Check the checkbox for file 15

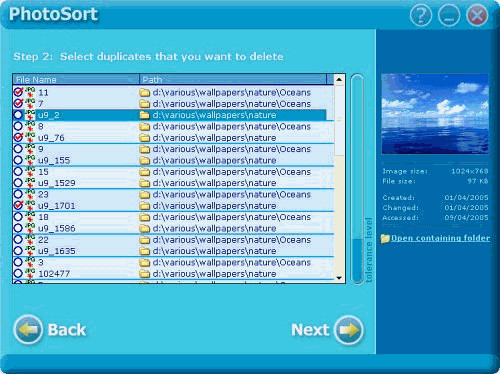(x=18, y=171)
